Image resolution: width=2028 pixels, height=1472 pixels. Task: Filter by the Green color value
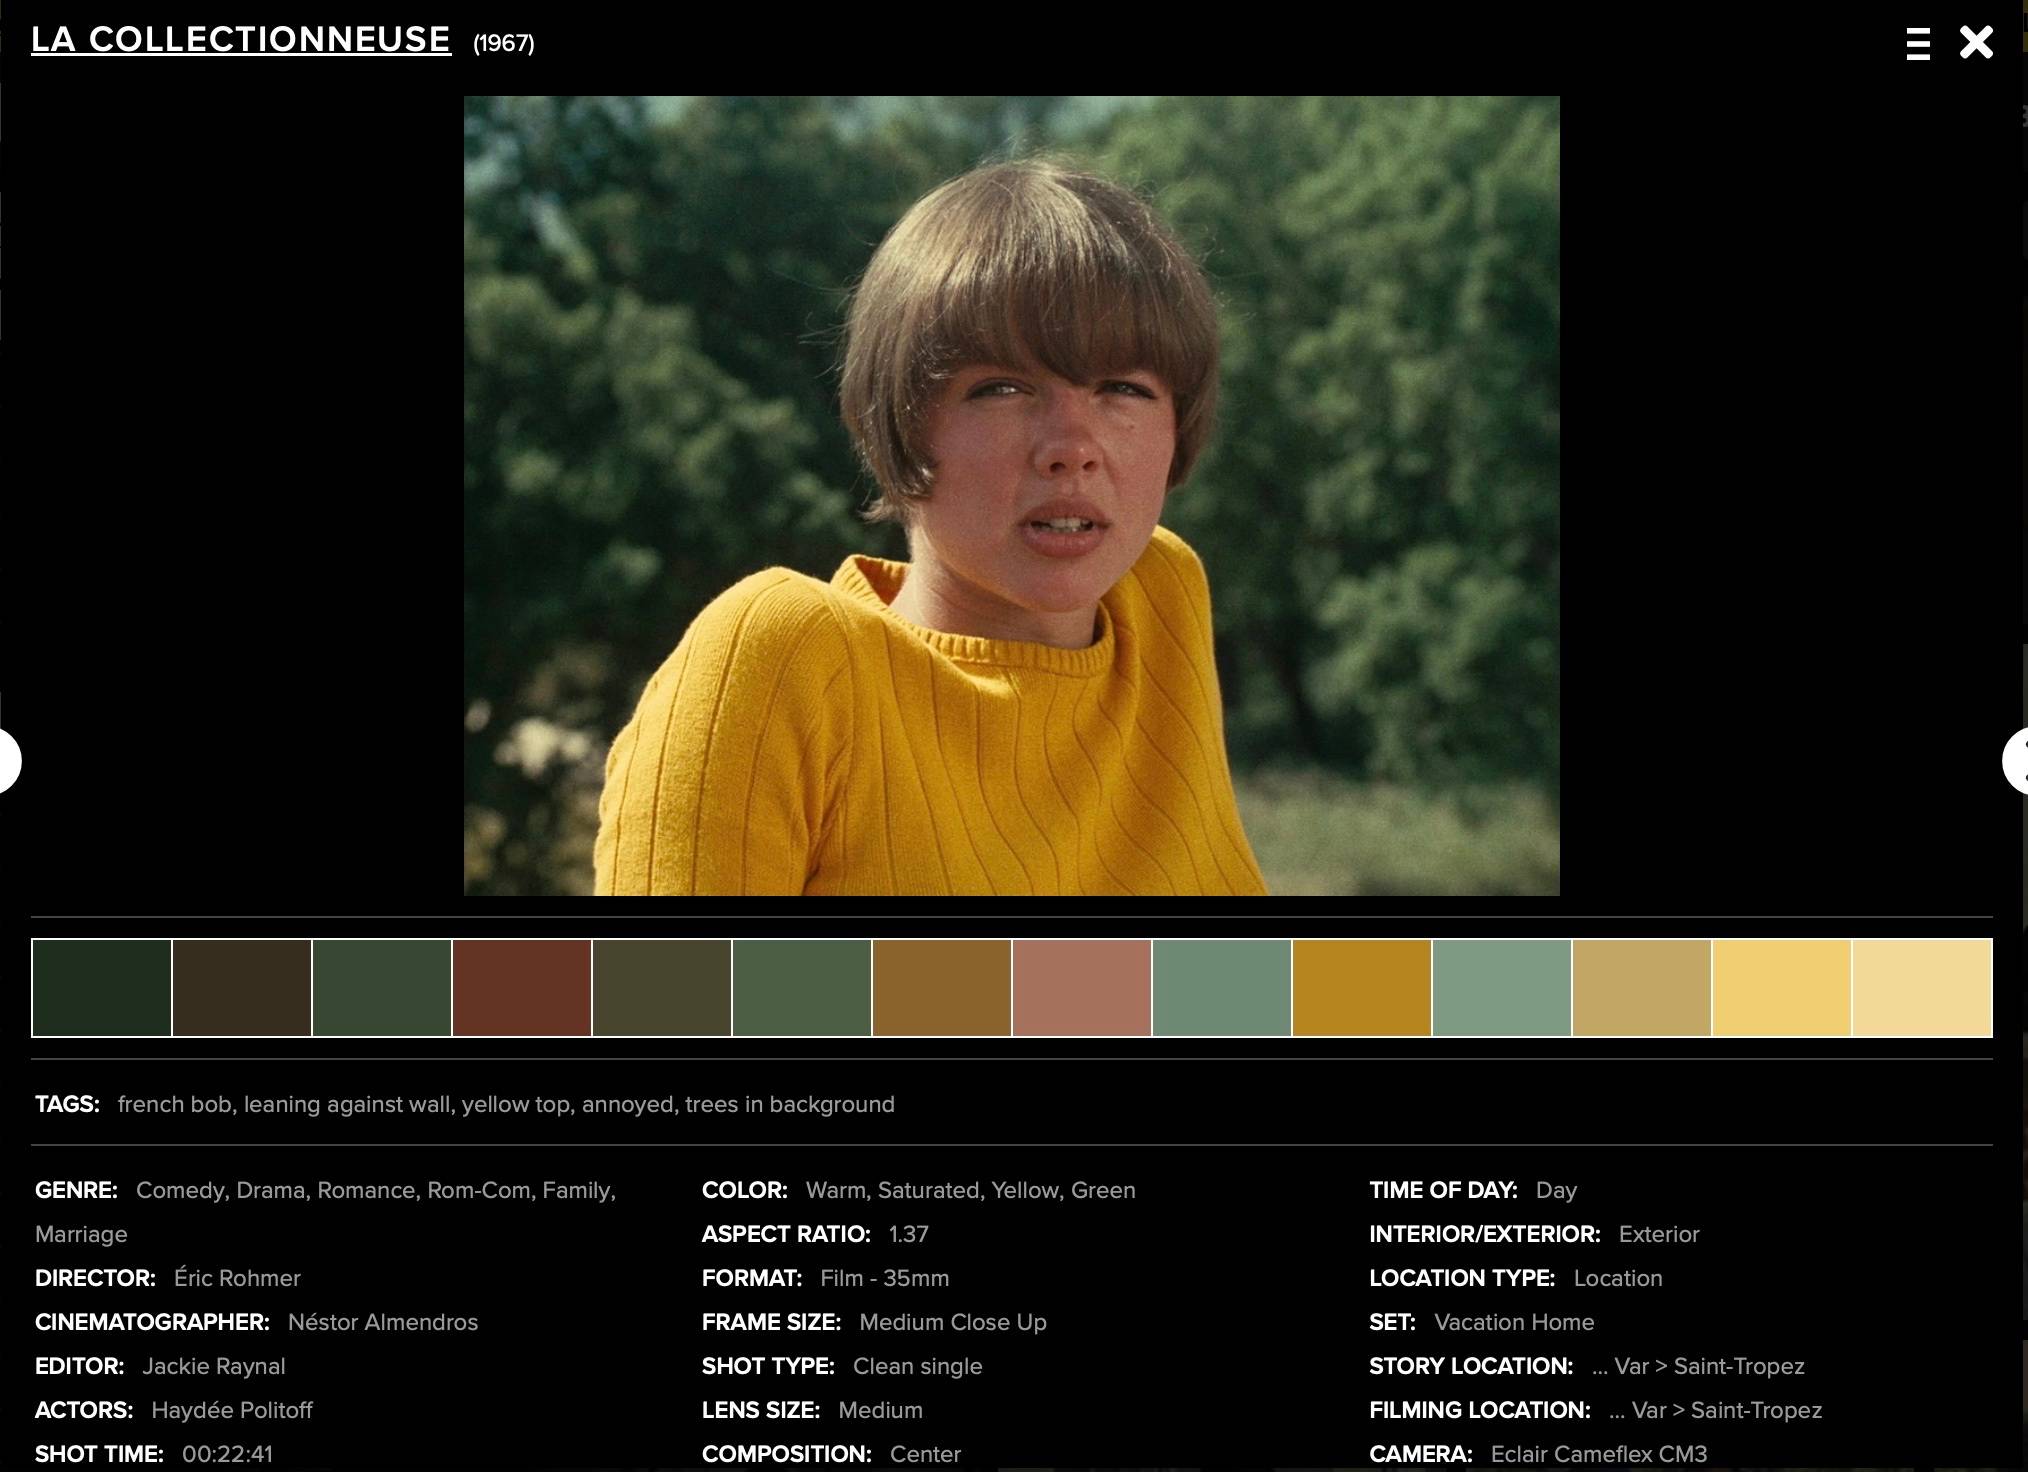[1103, 1190]
